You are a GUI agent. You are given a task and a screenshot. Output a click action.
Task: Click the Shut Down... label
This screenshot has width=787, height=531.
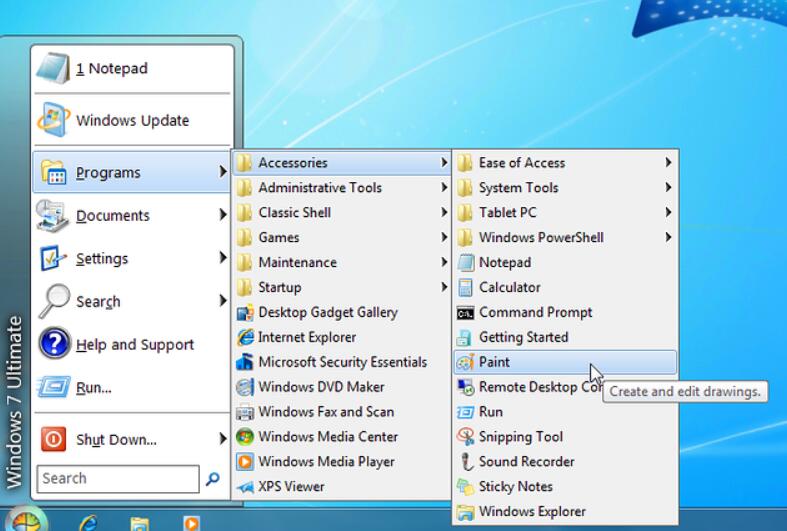click(x=116, y=440)
